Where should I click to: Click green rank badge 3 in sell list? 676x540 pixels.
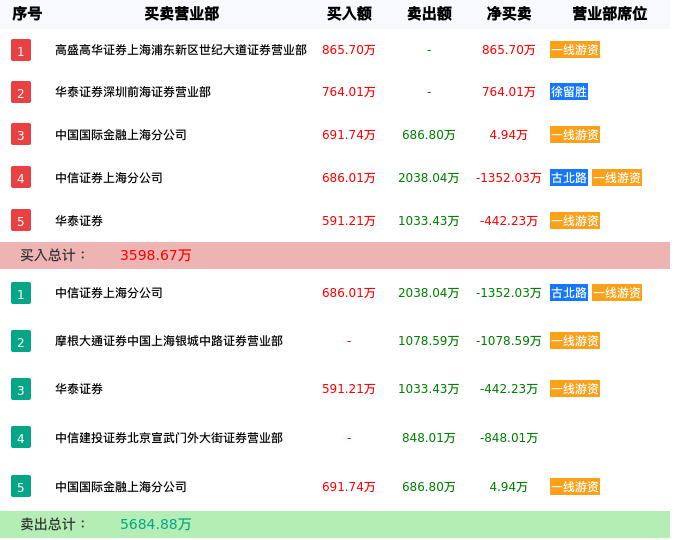pos(21,389)
